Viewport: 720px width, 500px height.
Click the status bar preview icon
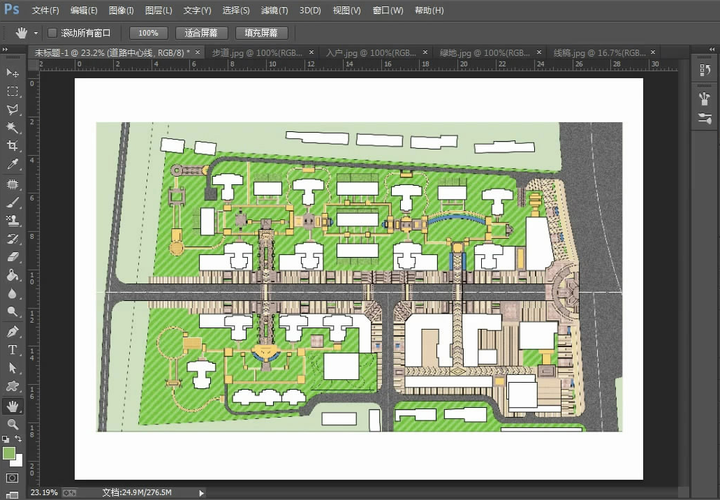(69, 493)
